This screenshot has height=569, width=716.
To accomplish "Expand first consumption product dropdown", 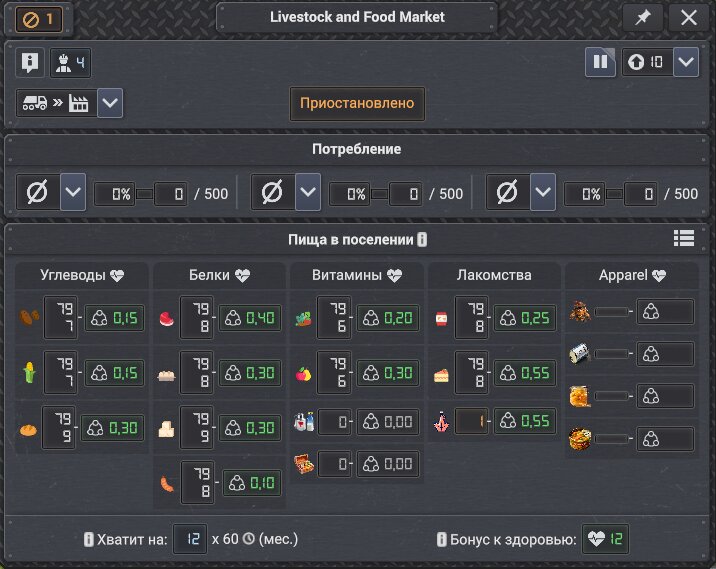I will 73,192.
